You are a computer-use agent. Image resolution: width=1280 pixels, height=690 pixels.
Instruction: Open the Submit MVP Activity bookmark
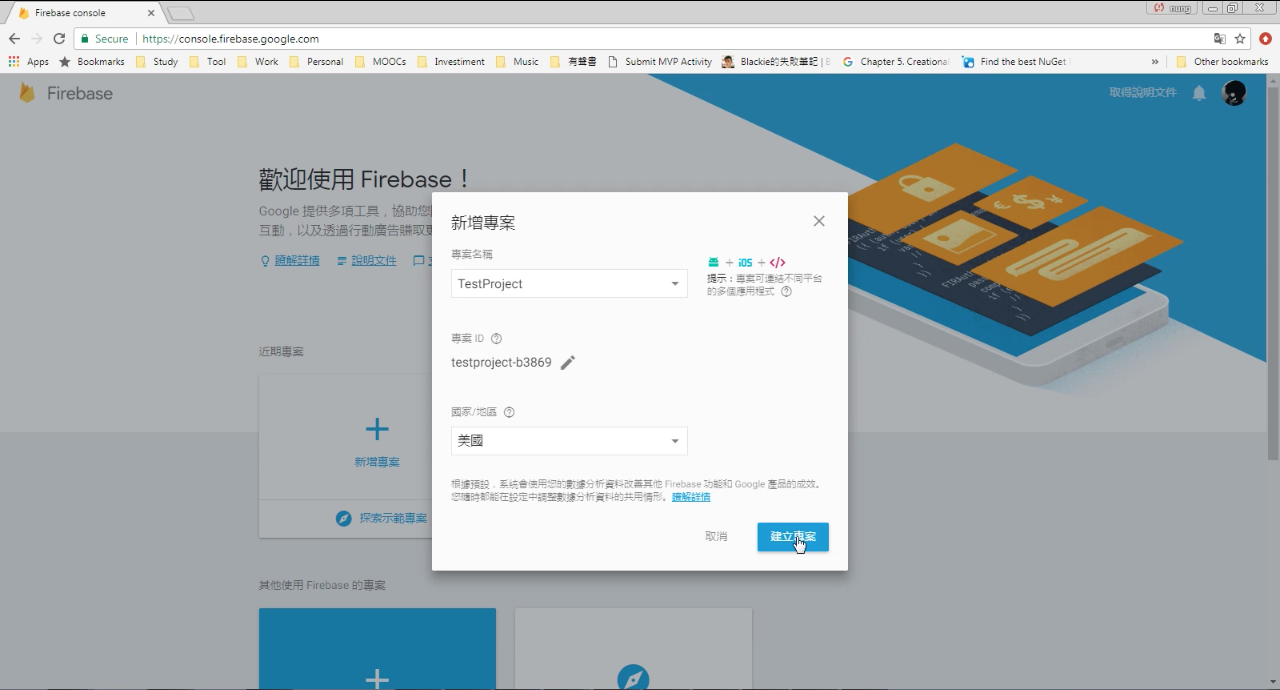click(x=660, y=62)
